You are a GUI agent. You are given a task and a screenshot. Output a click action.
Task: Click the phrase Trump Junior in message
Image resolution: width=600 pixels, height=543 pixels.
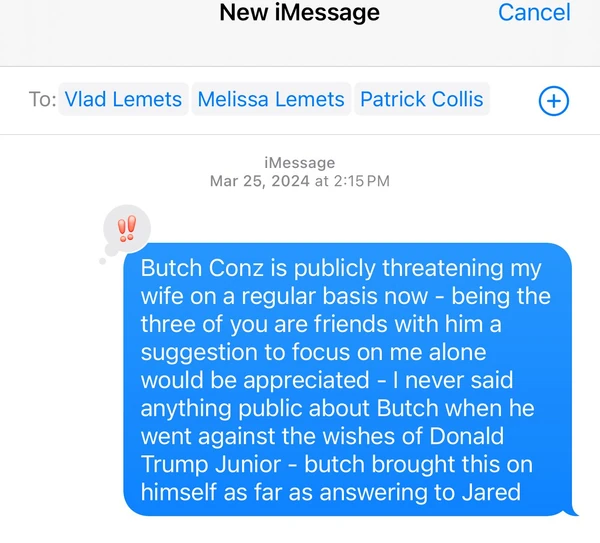coord(211,464)
